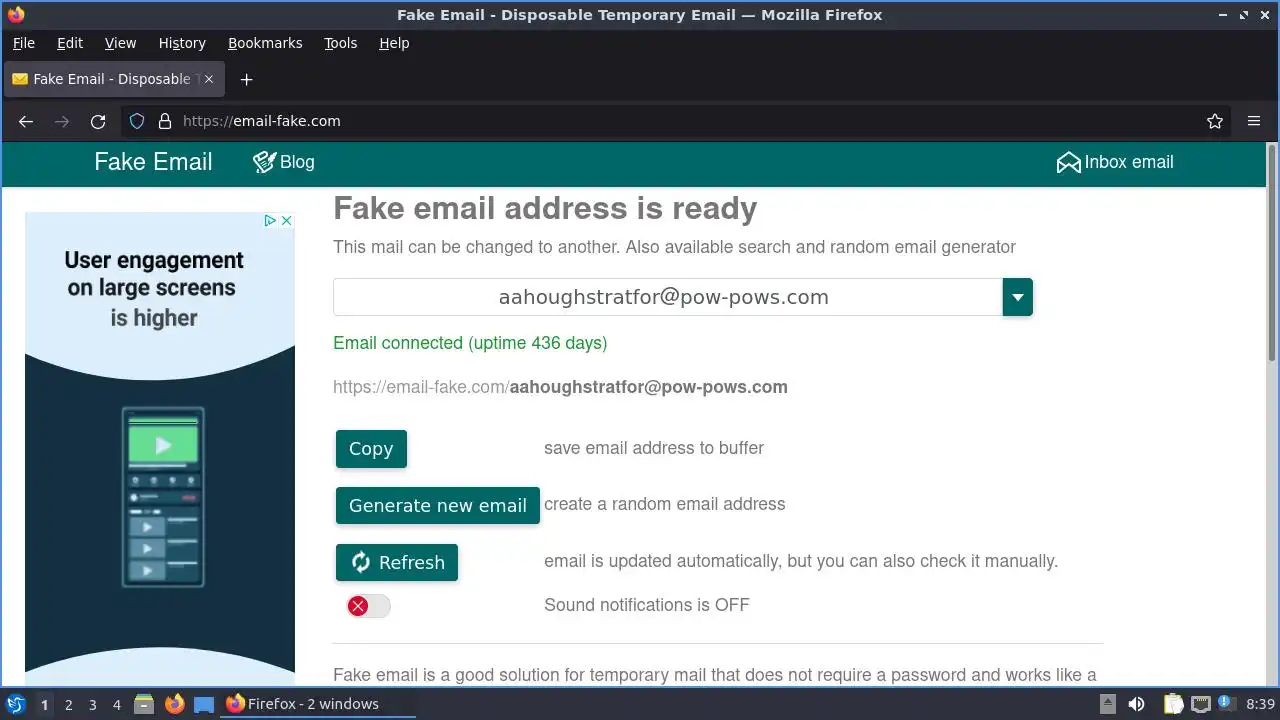Click the clipboard tray icon

point(1173,704)
